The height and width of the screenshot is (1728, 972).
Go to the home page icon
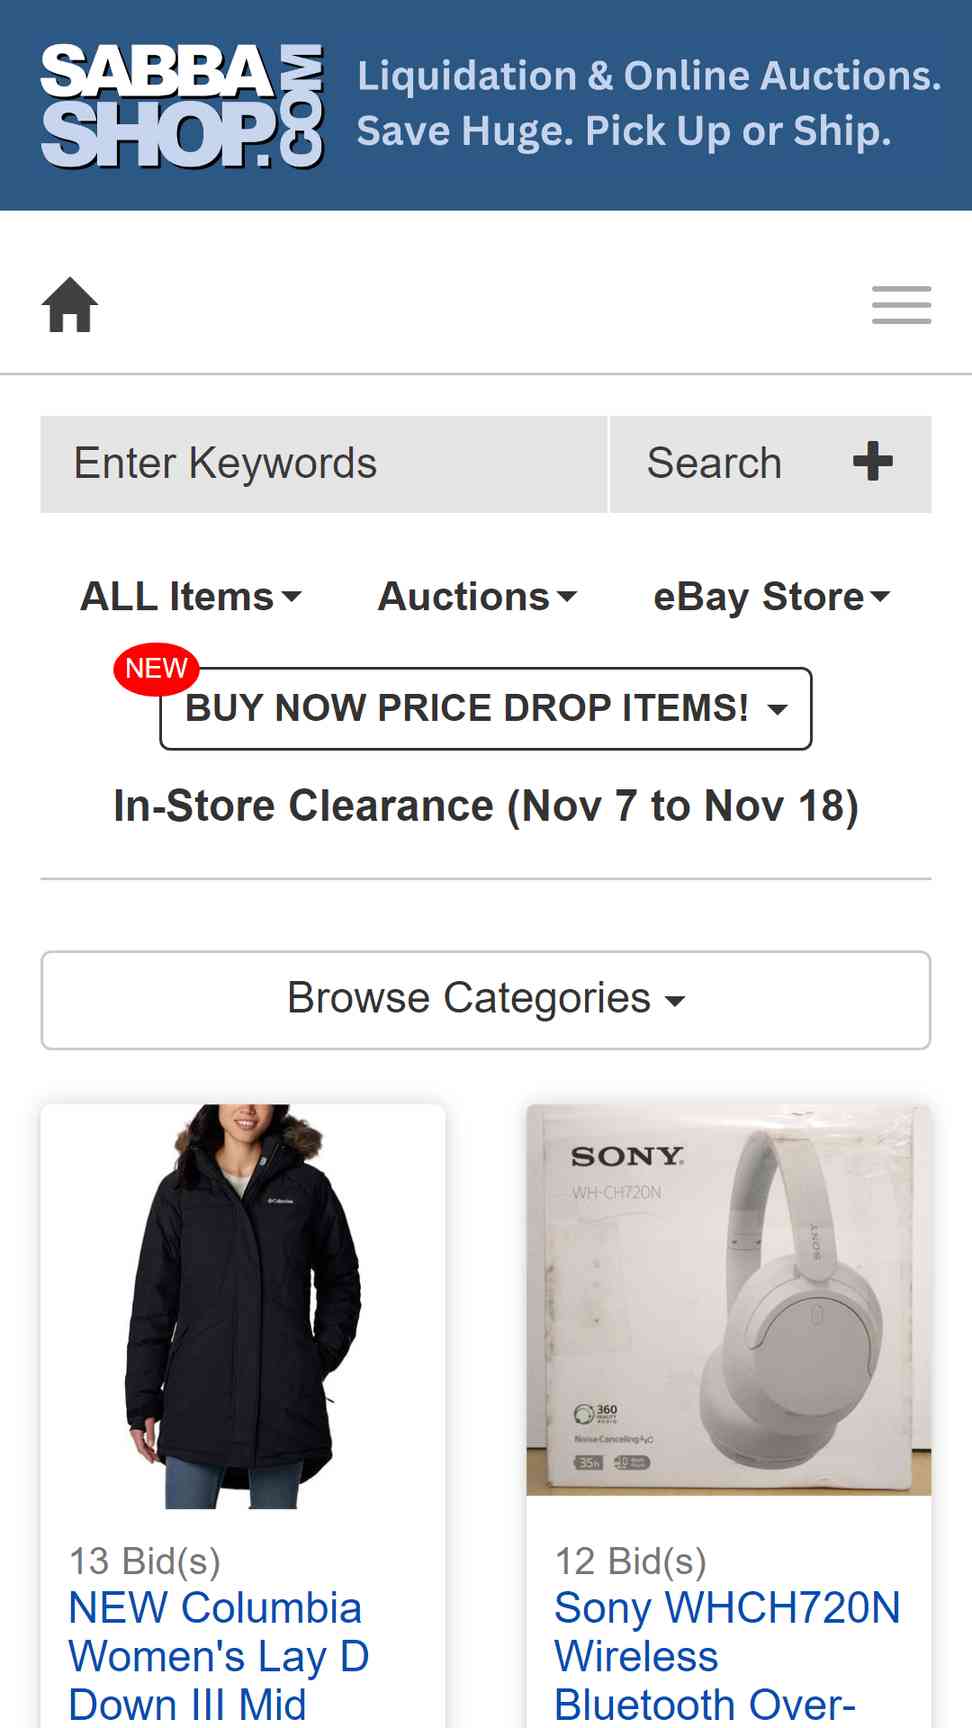click(70, 304)
